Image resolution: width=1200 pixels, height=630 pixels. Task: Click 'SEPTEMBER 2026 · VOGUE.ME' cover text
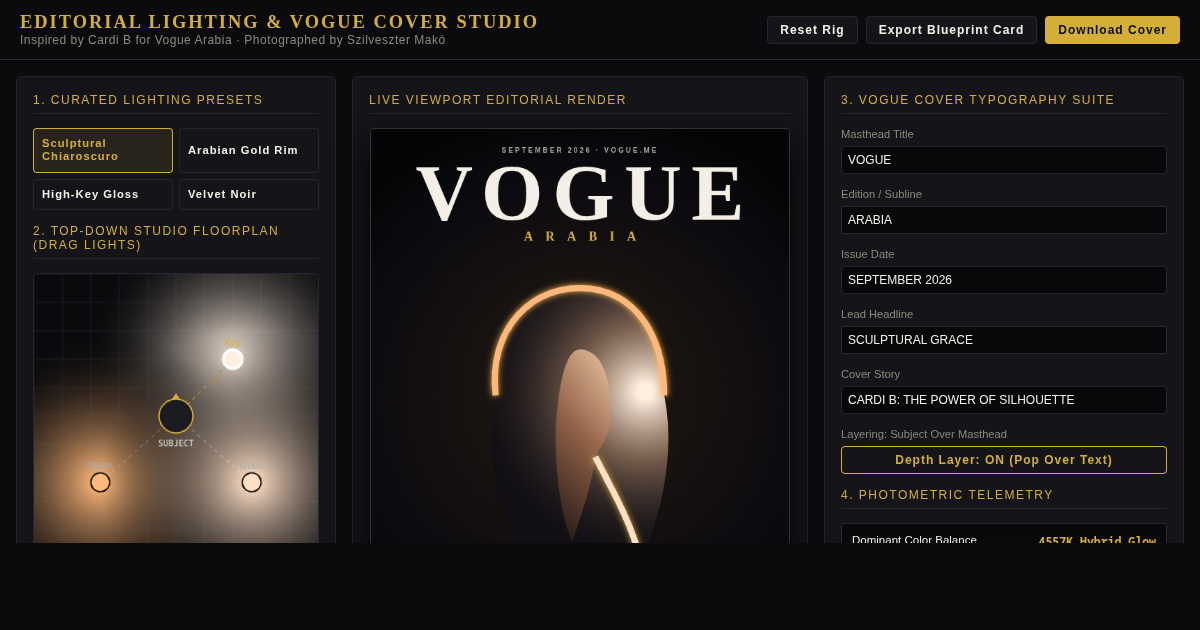click(580, 150)
